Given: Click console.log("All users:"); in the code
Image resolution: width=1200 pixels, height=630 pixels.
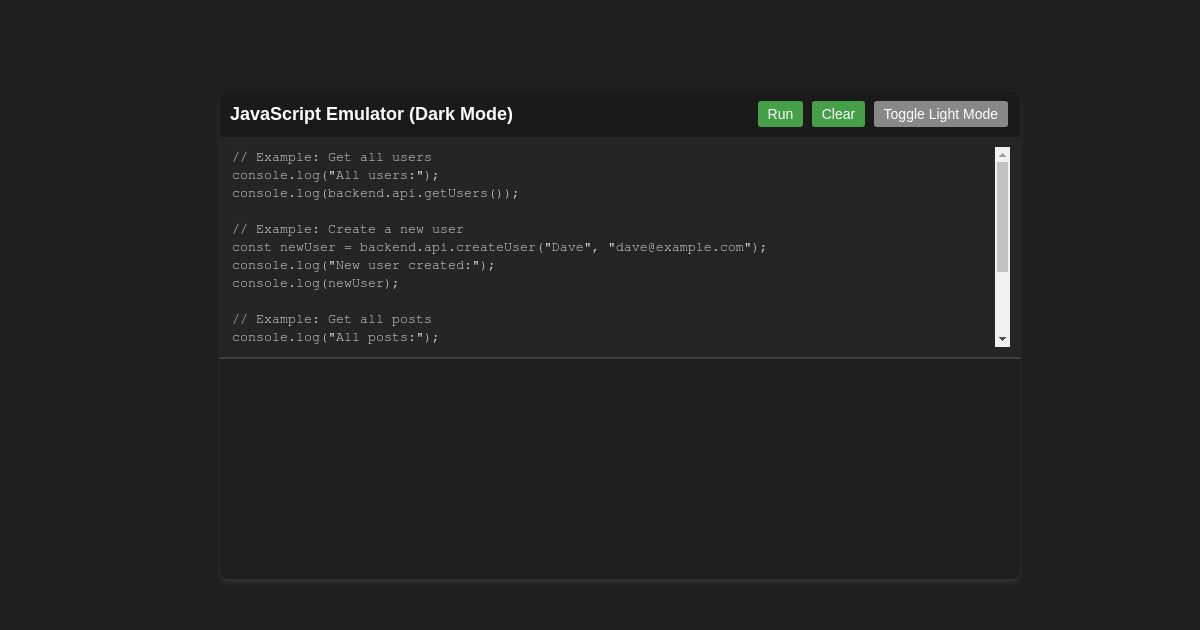Looking at the screenshot, I should click(x=335, y=175).
